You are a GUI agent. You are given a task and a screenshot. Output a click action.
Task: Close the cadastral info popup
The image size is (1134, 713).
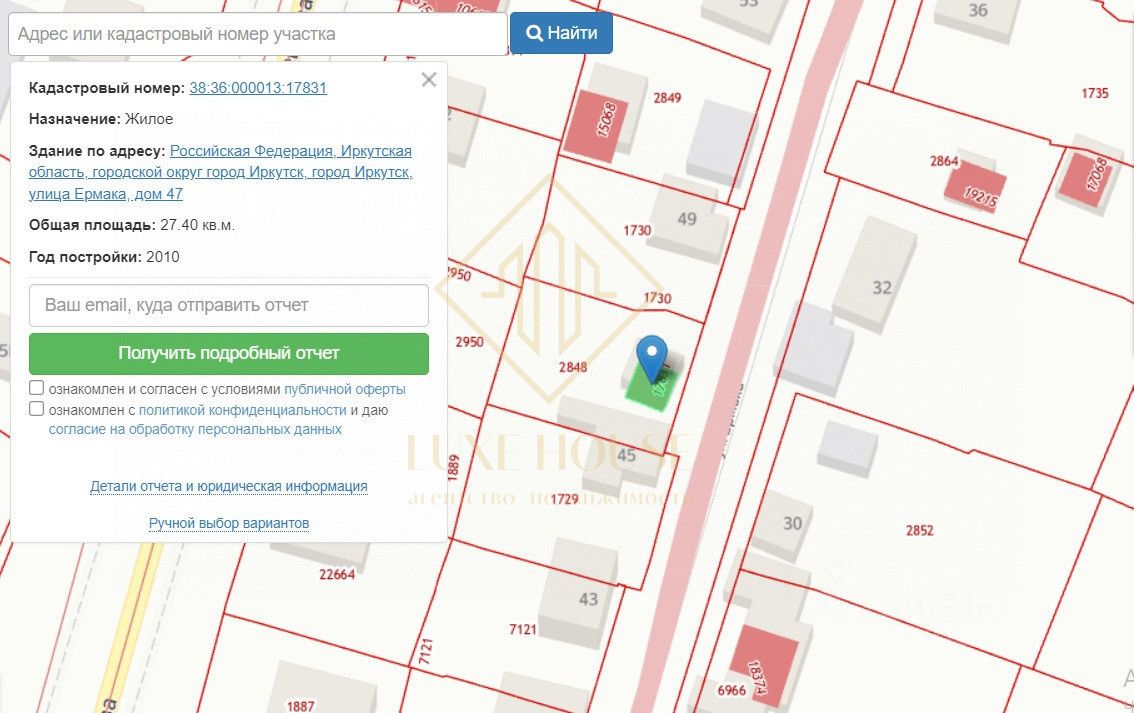[x=429, y=80]
